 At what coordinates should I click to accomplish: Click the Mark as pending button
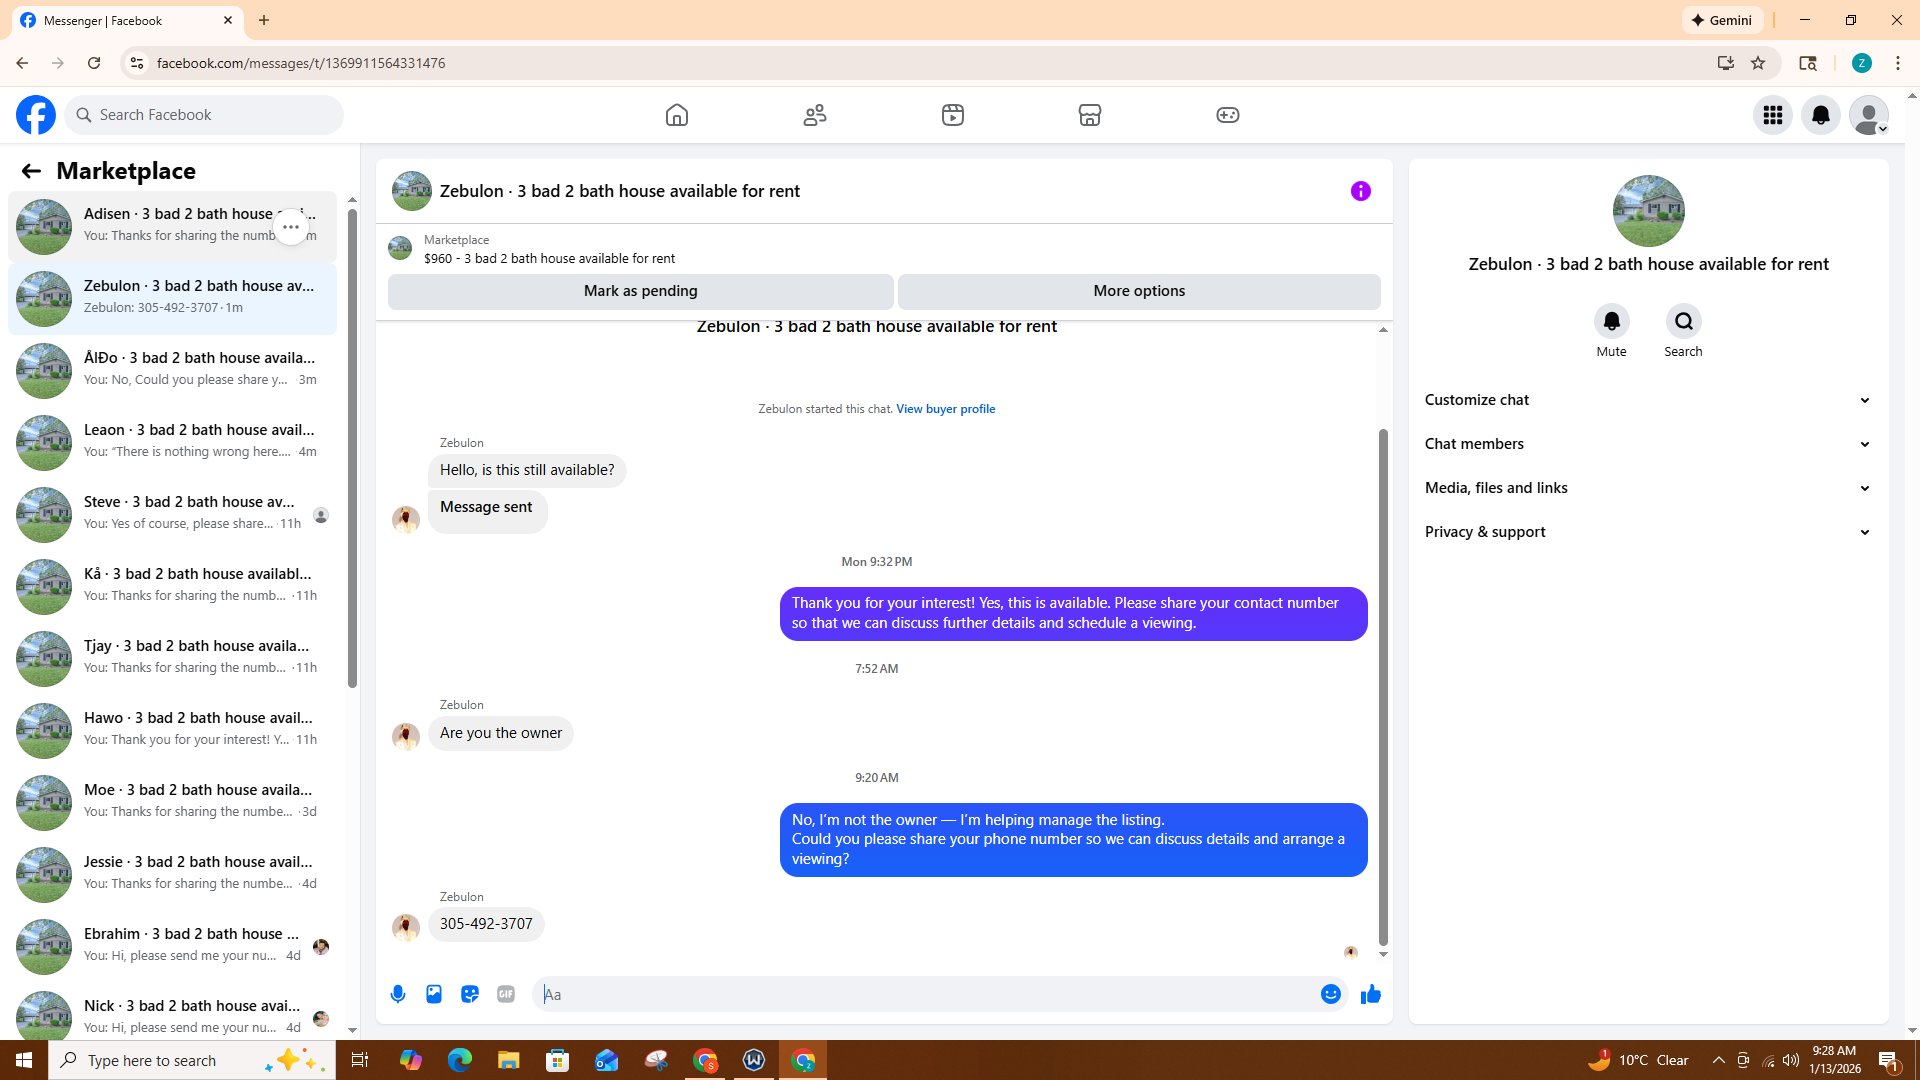640,291
